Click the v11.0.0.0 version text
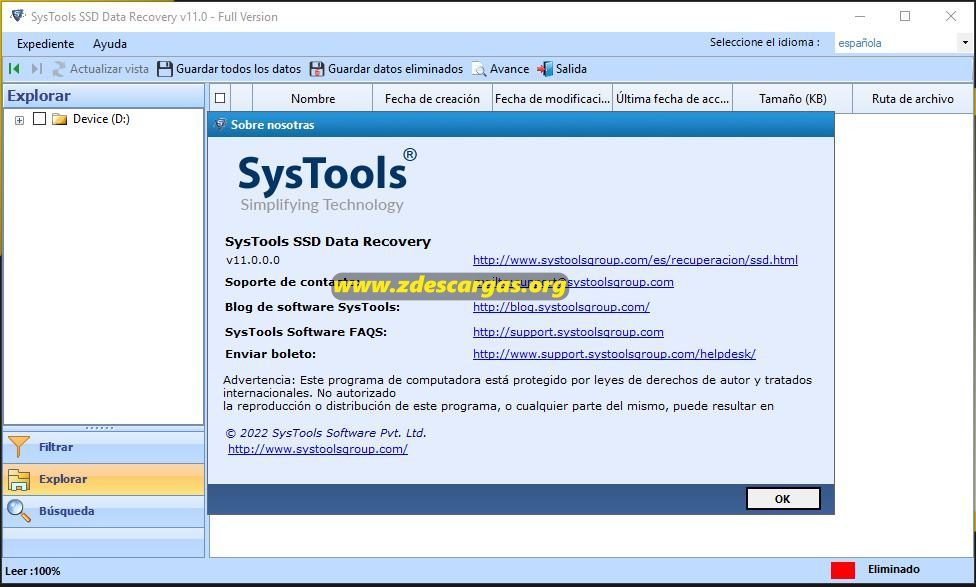 pos(253,260)
